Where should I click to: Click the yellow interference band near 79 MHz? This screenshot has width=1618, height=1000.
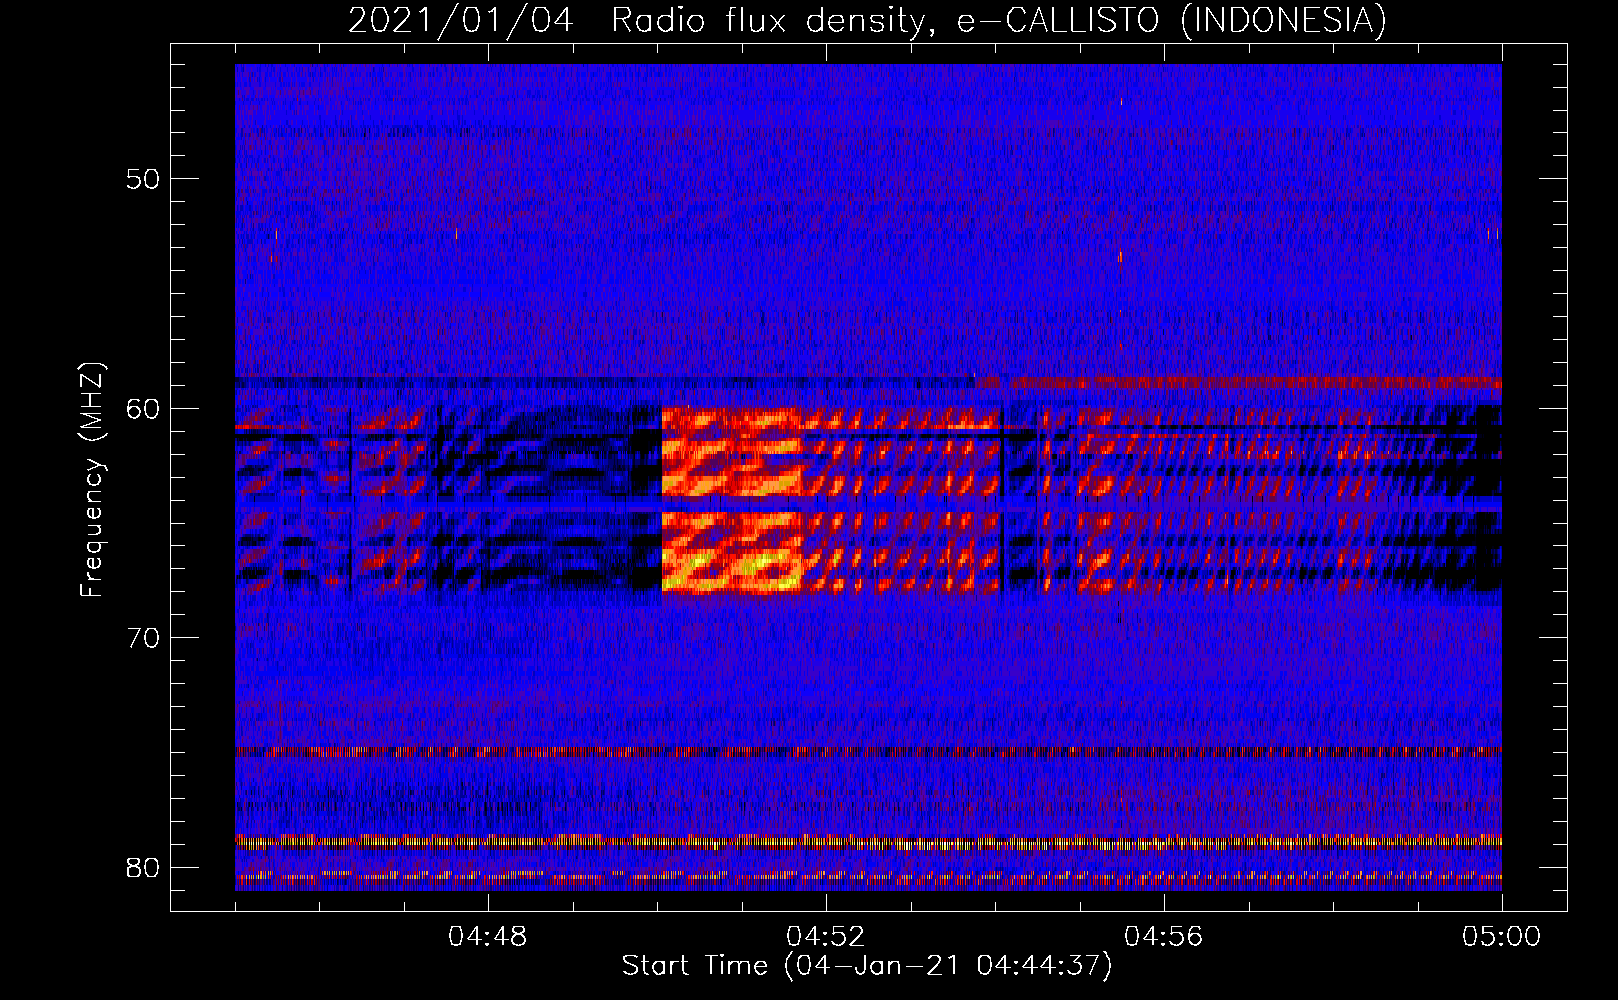point(868,842)
